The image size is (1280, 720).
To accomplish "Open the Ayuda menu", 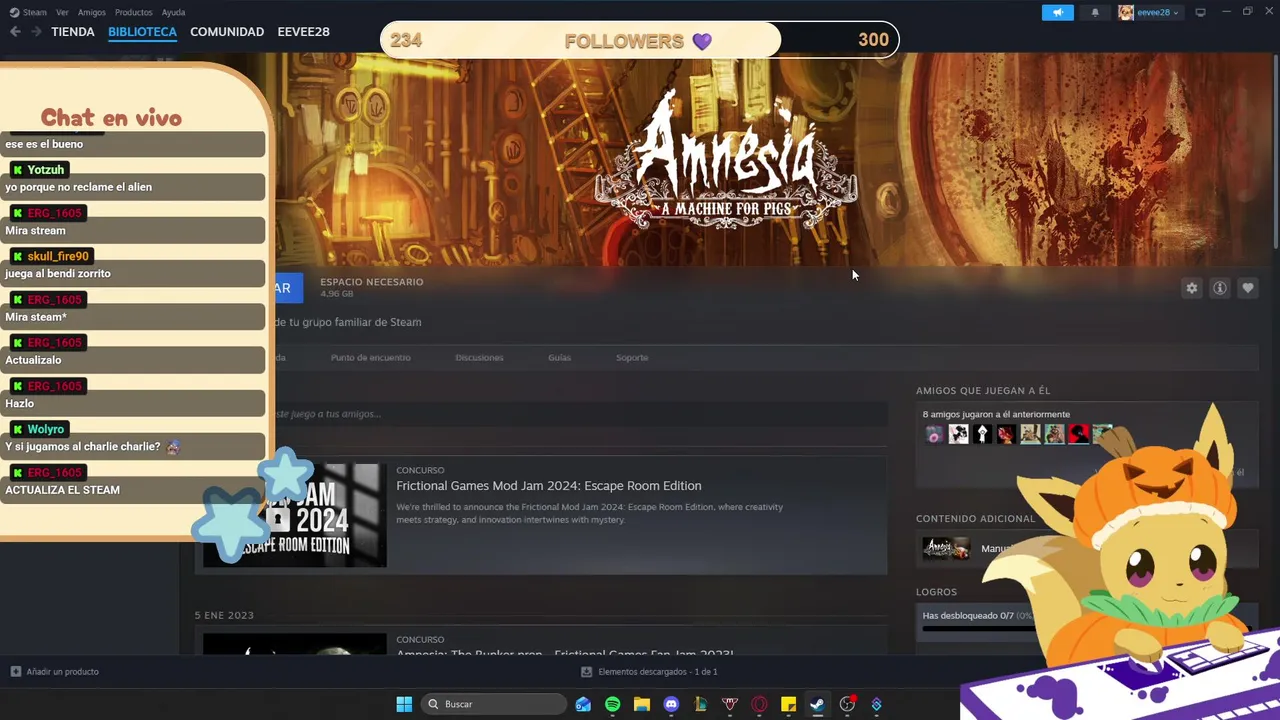I will [x=173, y=12].
